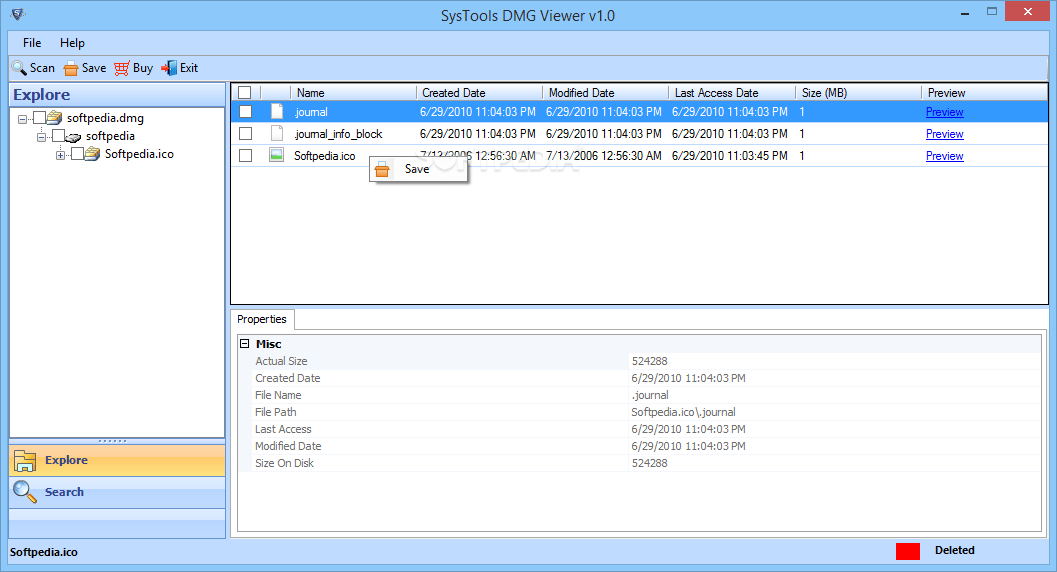Click the Buy shopping cart icon
This screenshot has width=1057, height=572.
[x=122, y=68]
